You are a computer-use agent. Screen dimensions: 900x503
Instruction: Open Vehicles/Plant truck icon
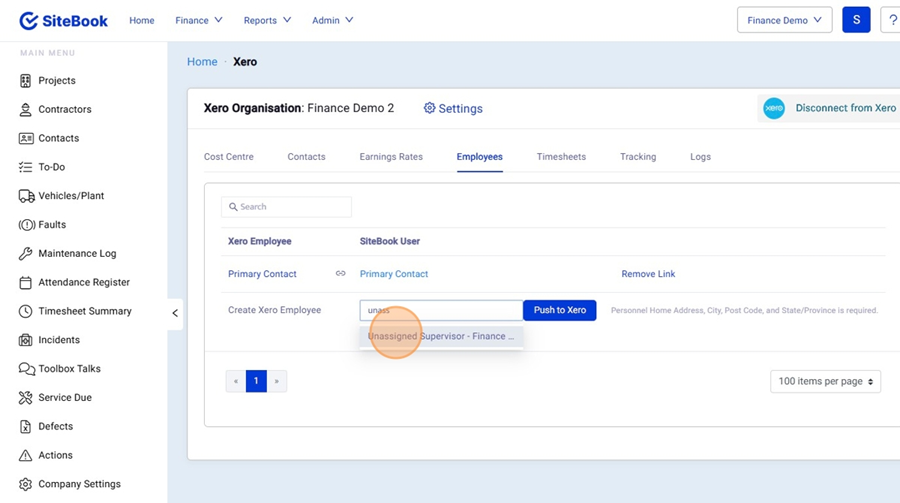[26, 196]
